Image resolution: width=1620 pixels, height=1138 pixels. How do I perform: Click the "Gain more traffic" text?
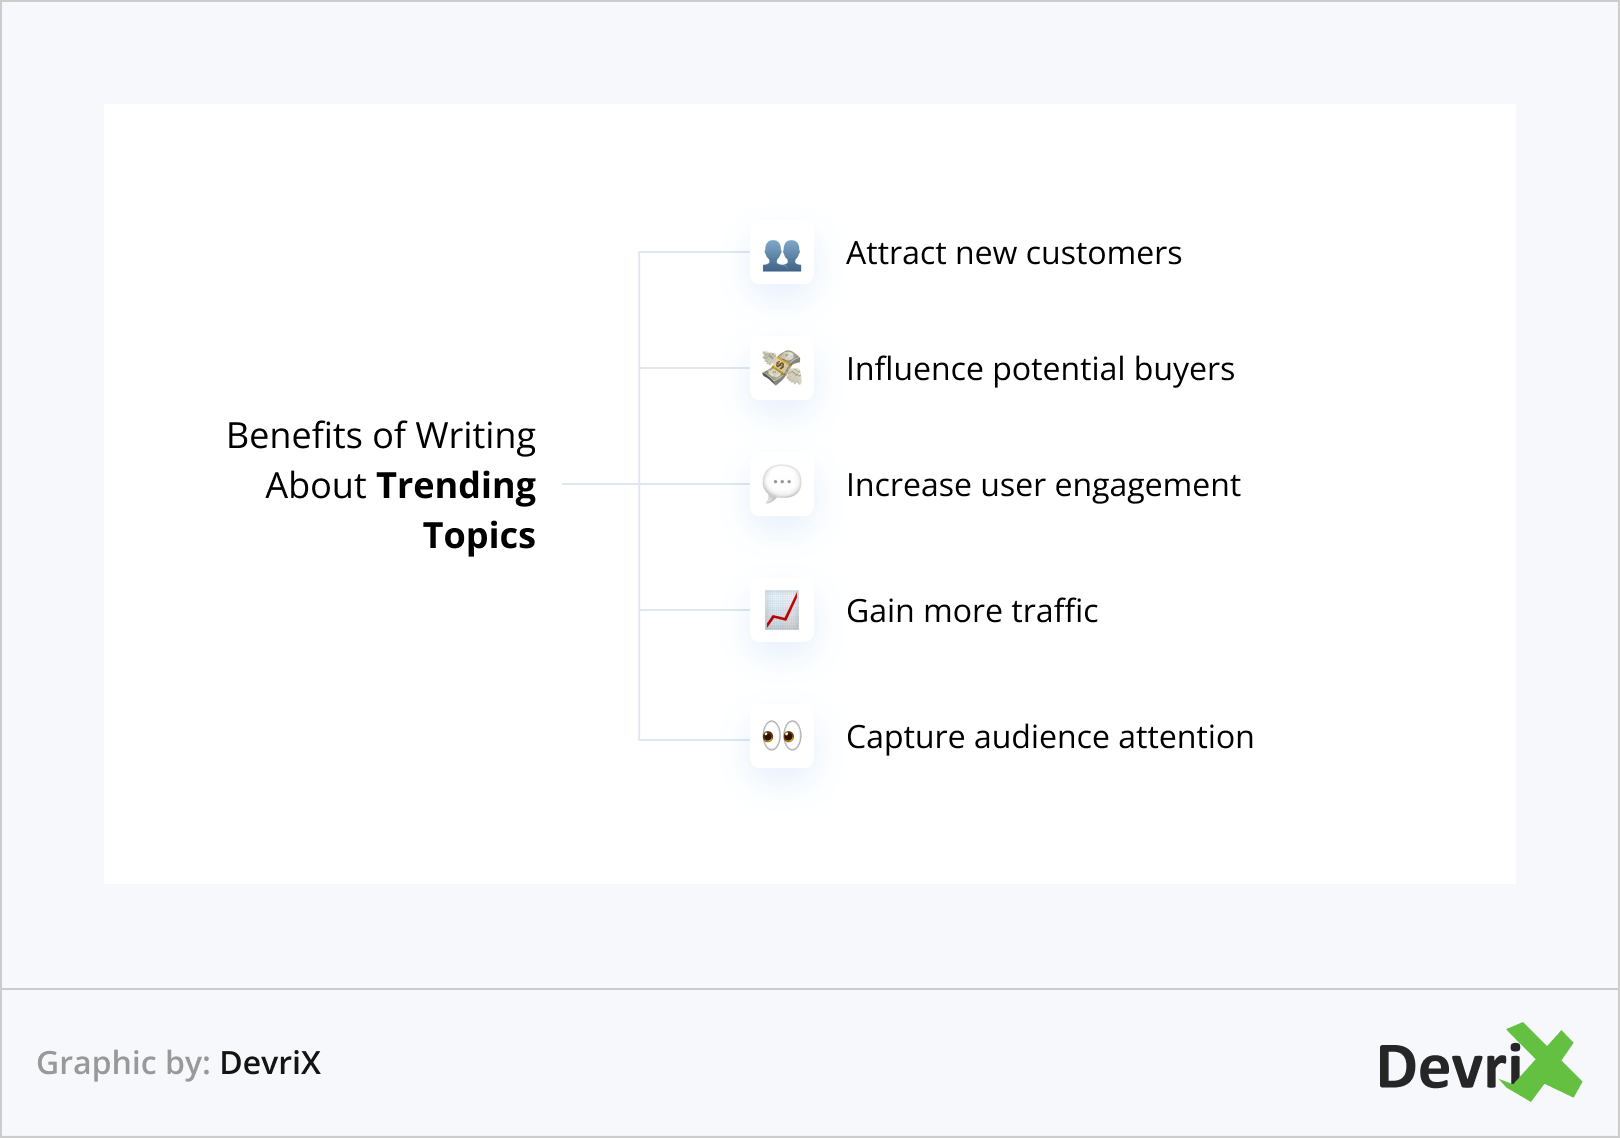972,611
